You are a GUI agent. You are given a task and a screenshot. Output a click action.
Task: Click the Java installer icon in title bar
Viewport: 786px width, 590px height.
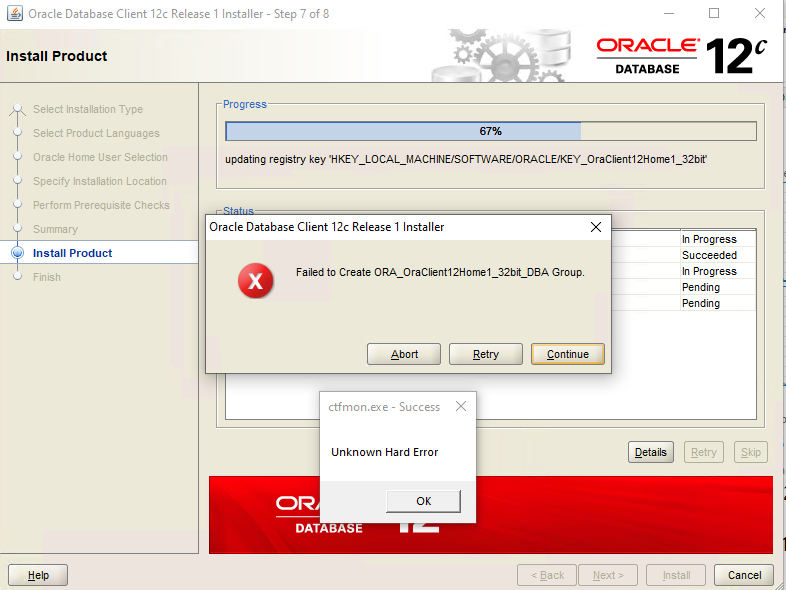[14, 14]
